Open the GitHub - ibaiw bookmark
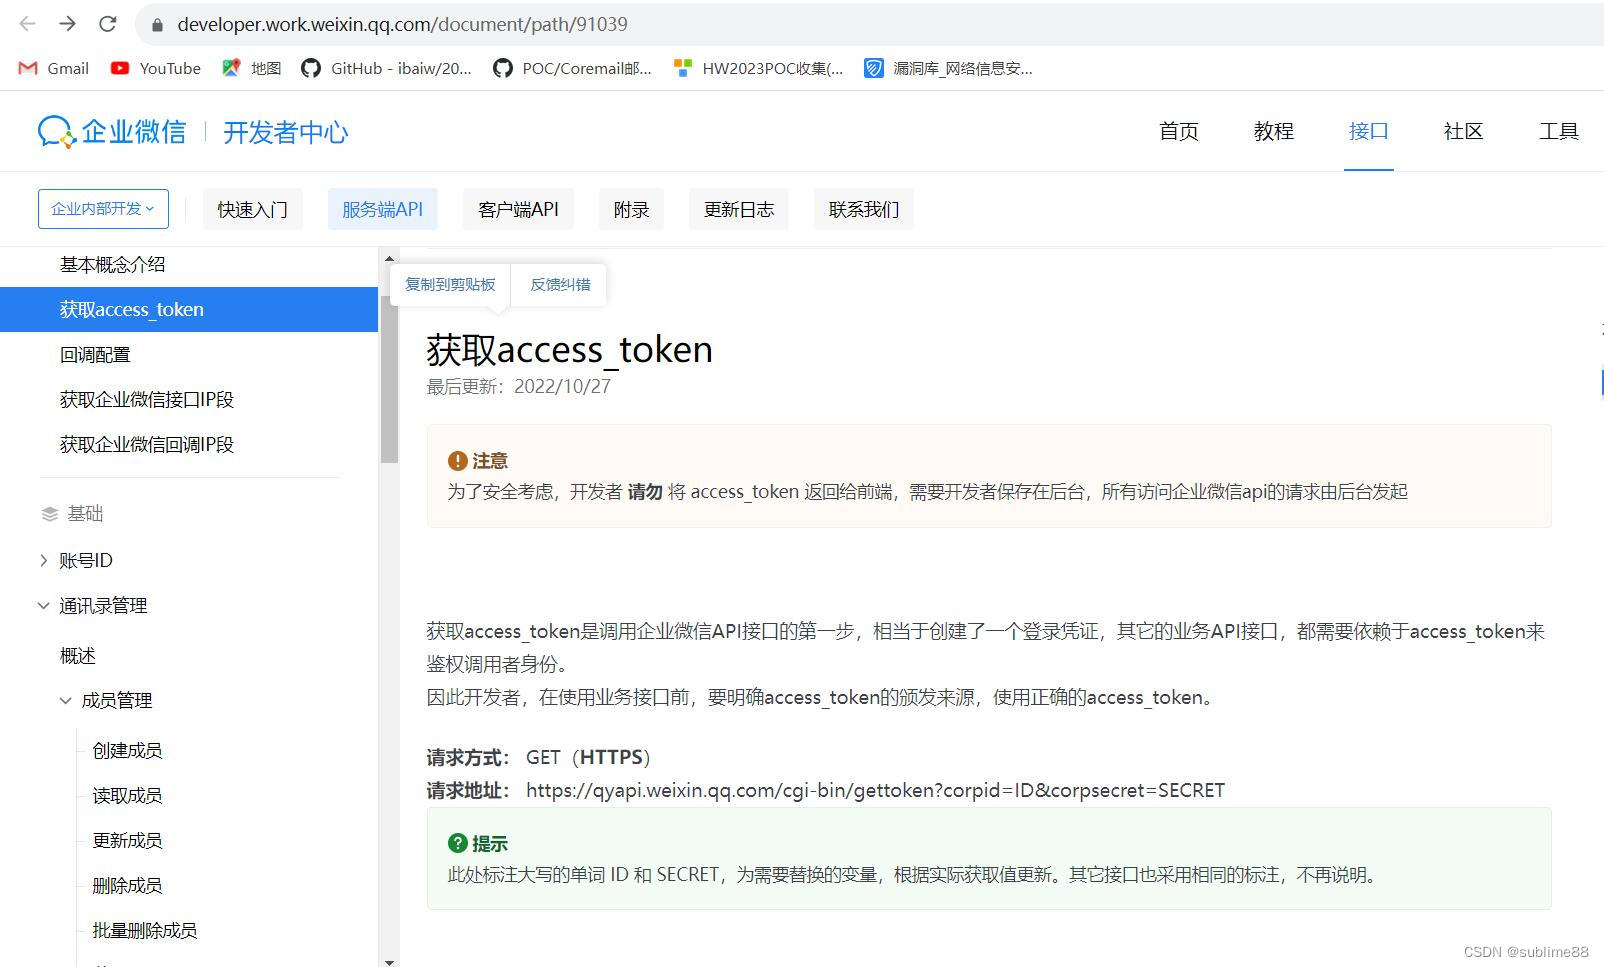1604x967 pixels. (387, 68)
